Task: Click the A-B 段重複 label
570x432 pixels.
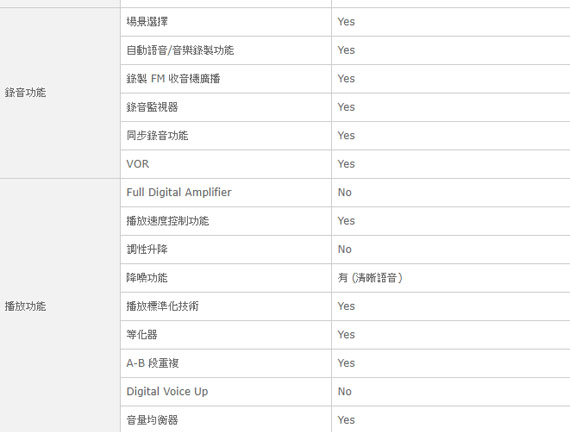Action: [x=153, y=363]
